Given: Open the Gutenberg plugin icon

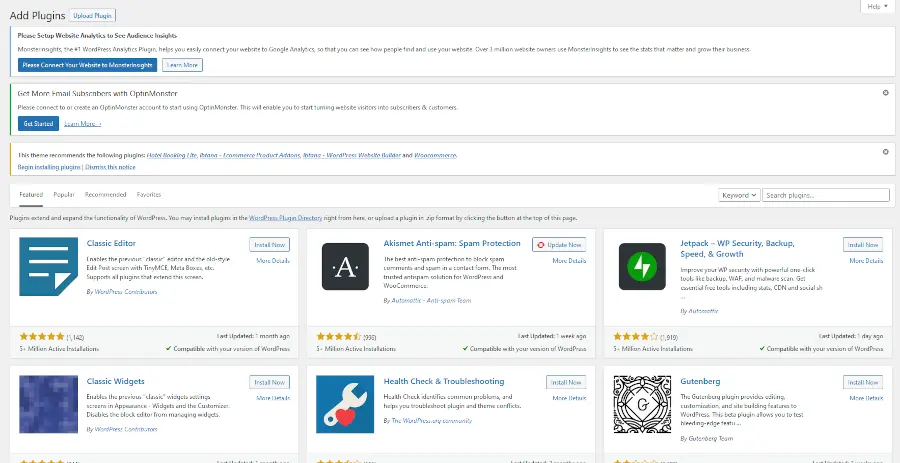Looking at the screenshot, I should 642,404.
